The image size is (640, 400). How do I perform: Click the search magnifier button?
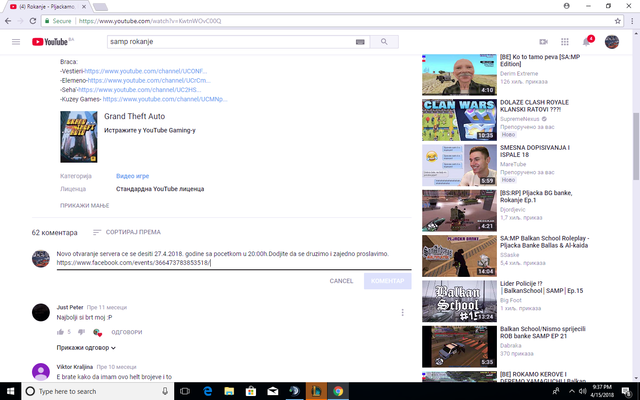click(x=384, y=42)
